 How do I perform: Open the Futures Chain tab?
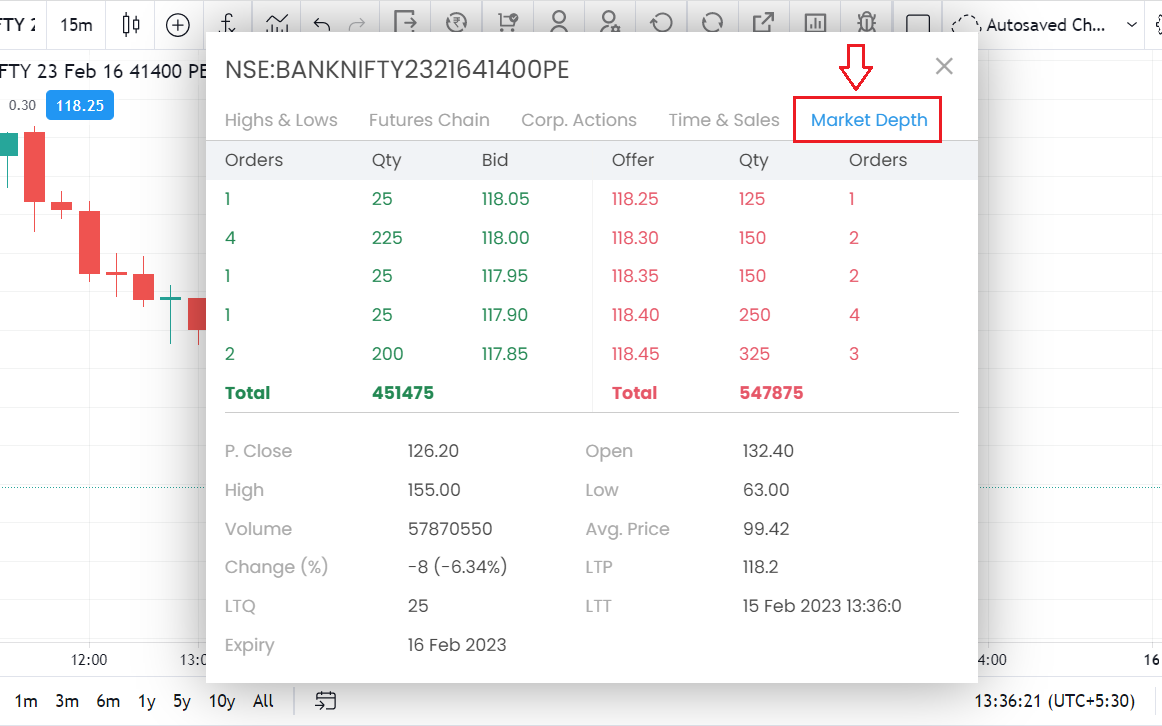429,120
